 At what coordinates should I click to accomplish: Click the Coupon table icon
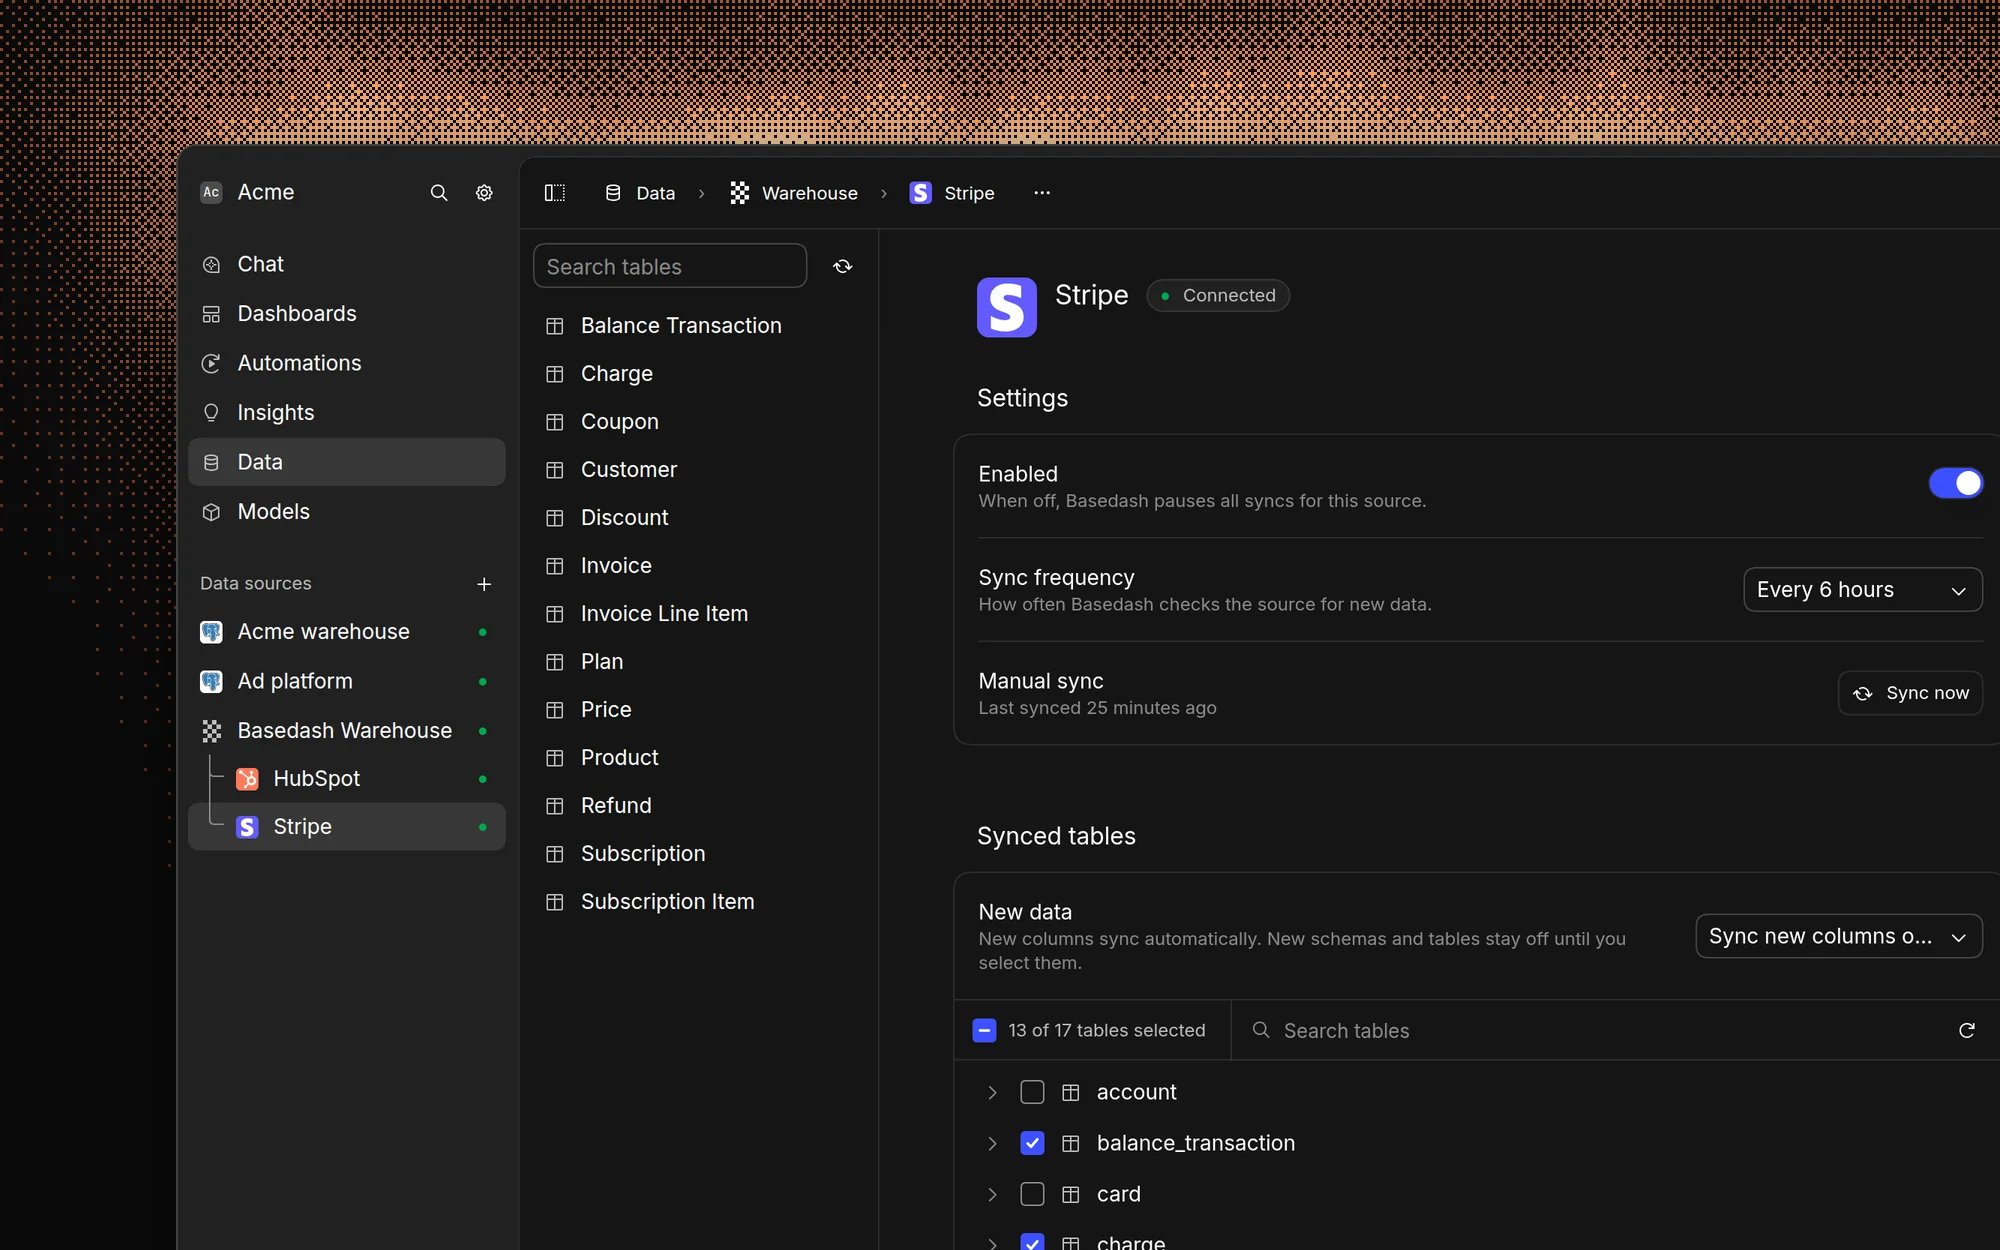[x=555, y=422]
